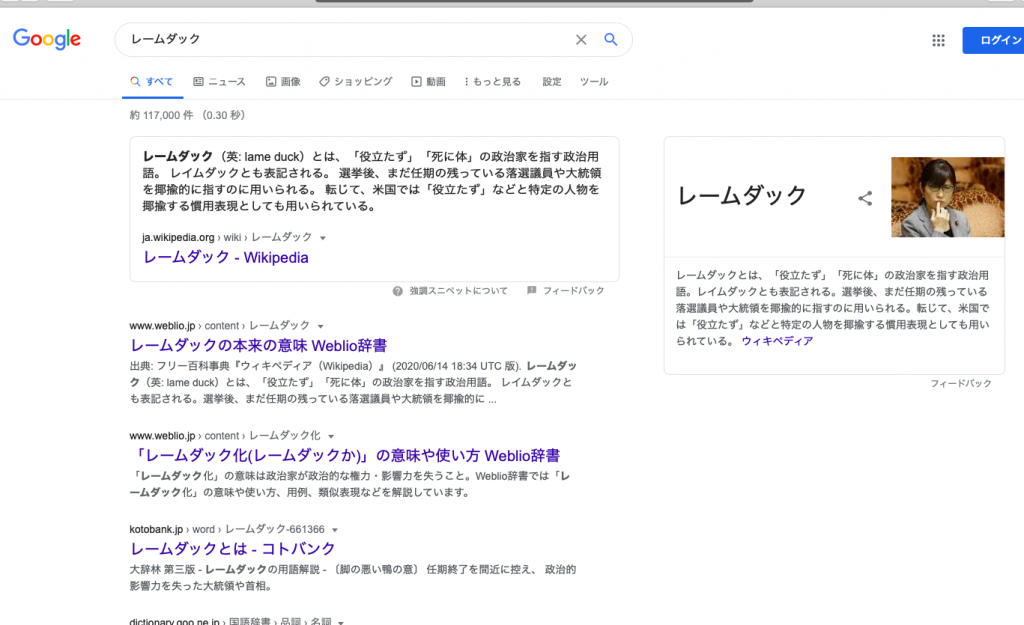Clear the search box with the X icon

pyautogui.click(x=581, y=40)
